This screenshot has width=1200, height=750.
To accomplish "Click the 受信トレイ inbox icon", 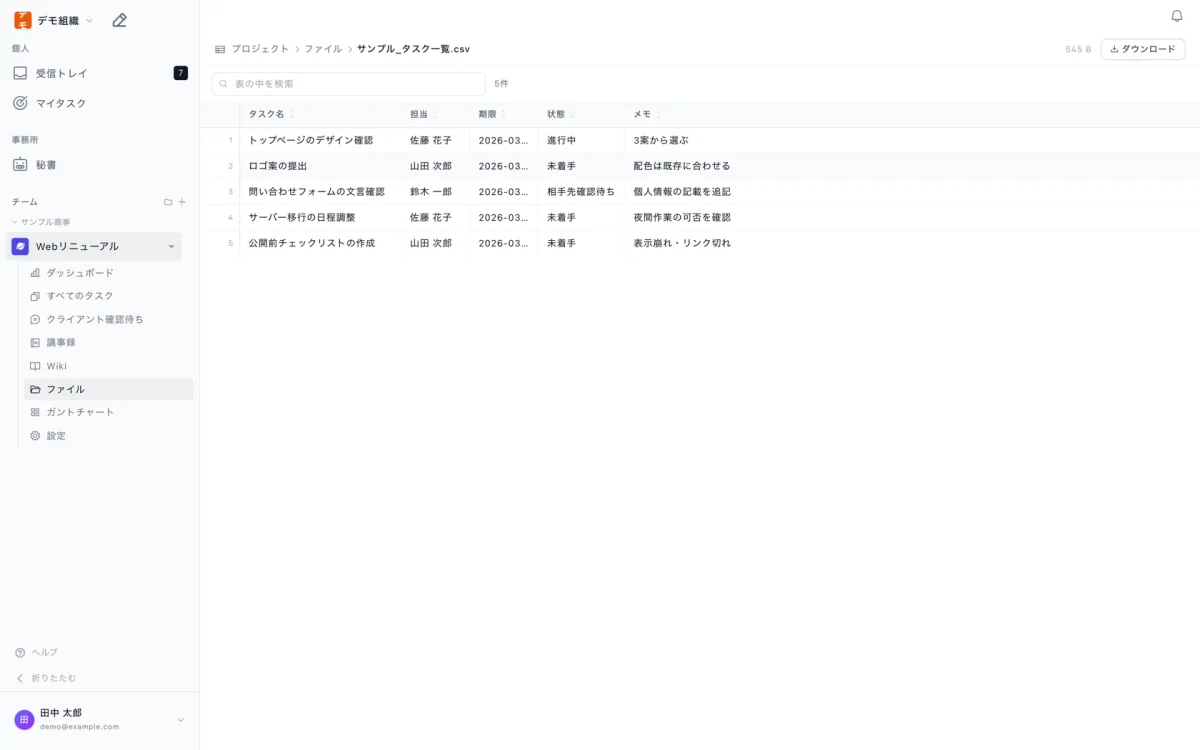I will click(x=20, y=73).
